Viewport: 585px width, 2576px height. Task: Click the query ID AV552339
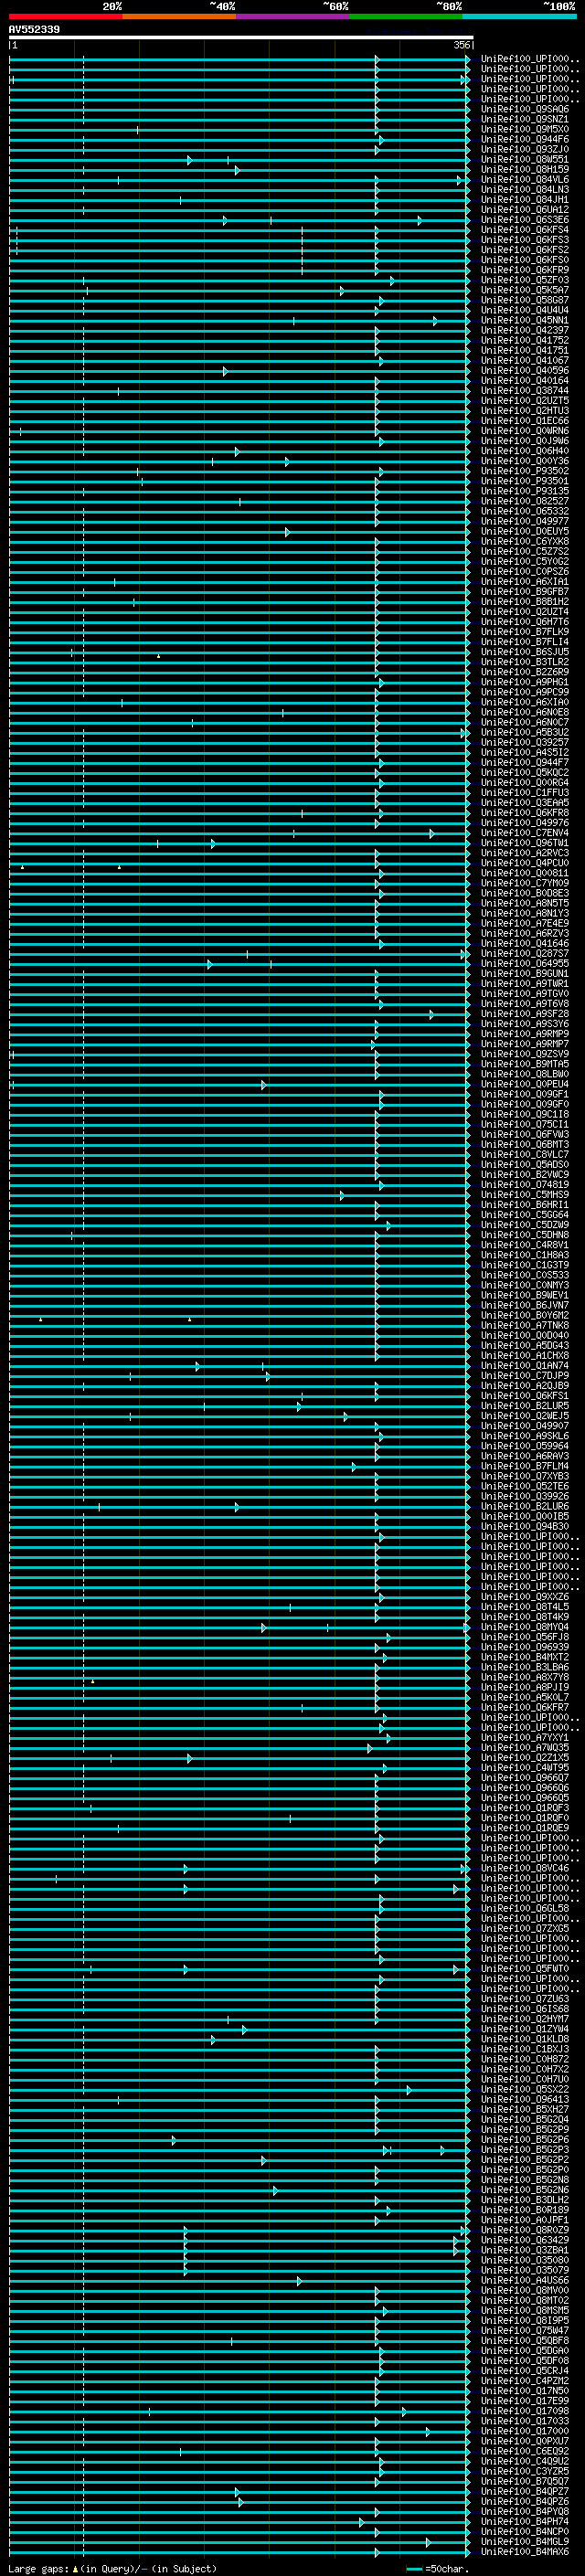point(34,29)
